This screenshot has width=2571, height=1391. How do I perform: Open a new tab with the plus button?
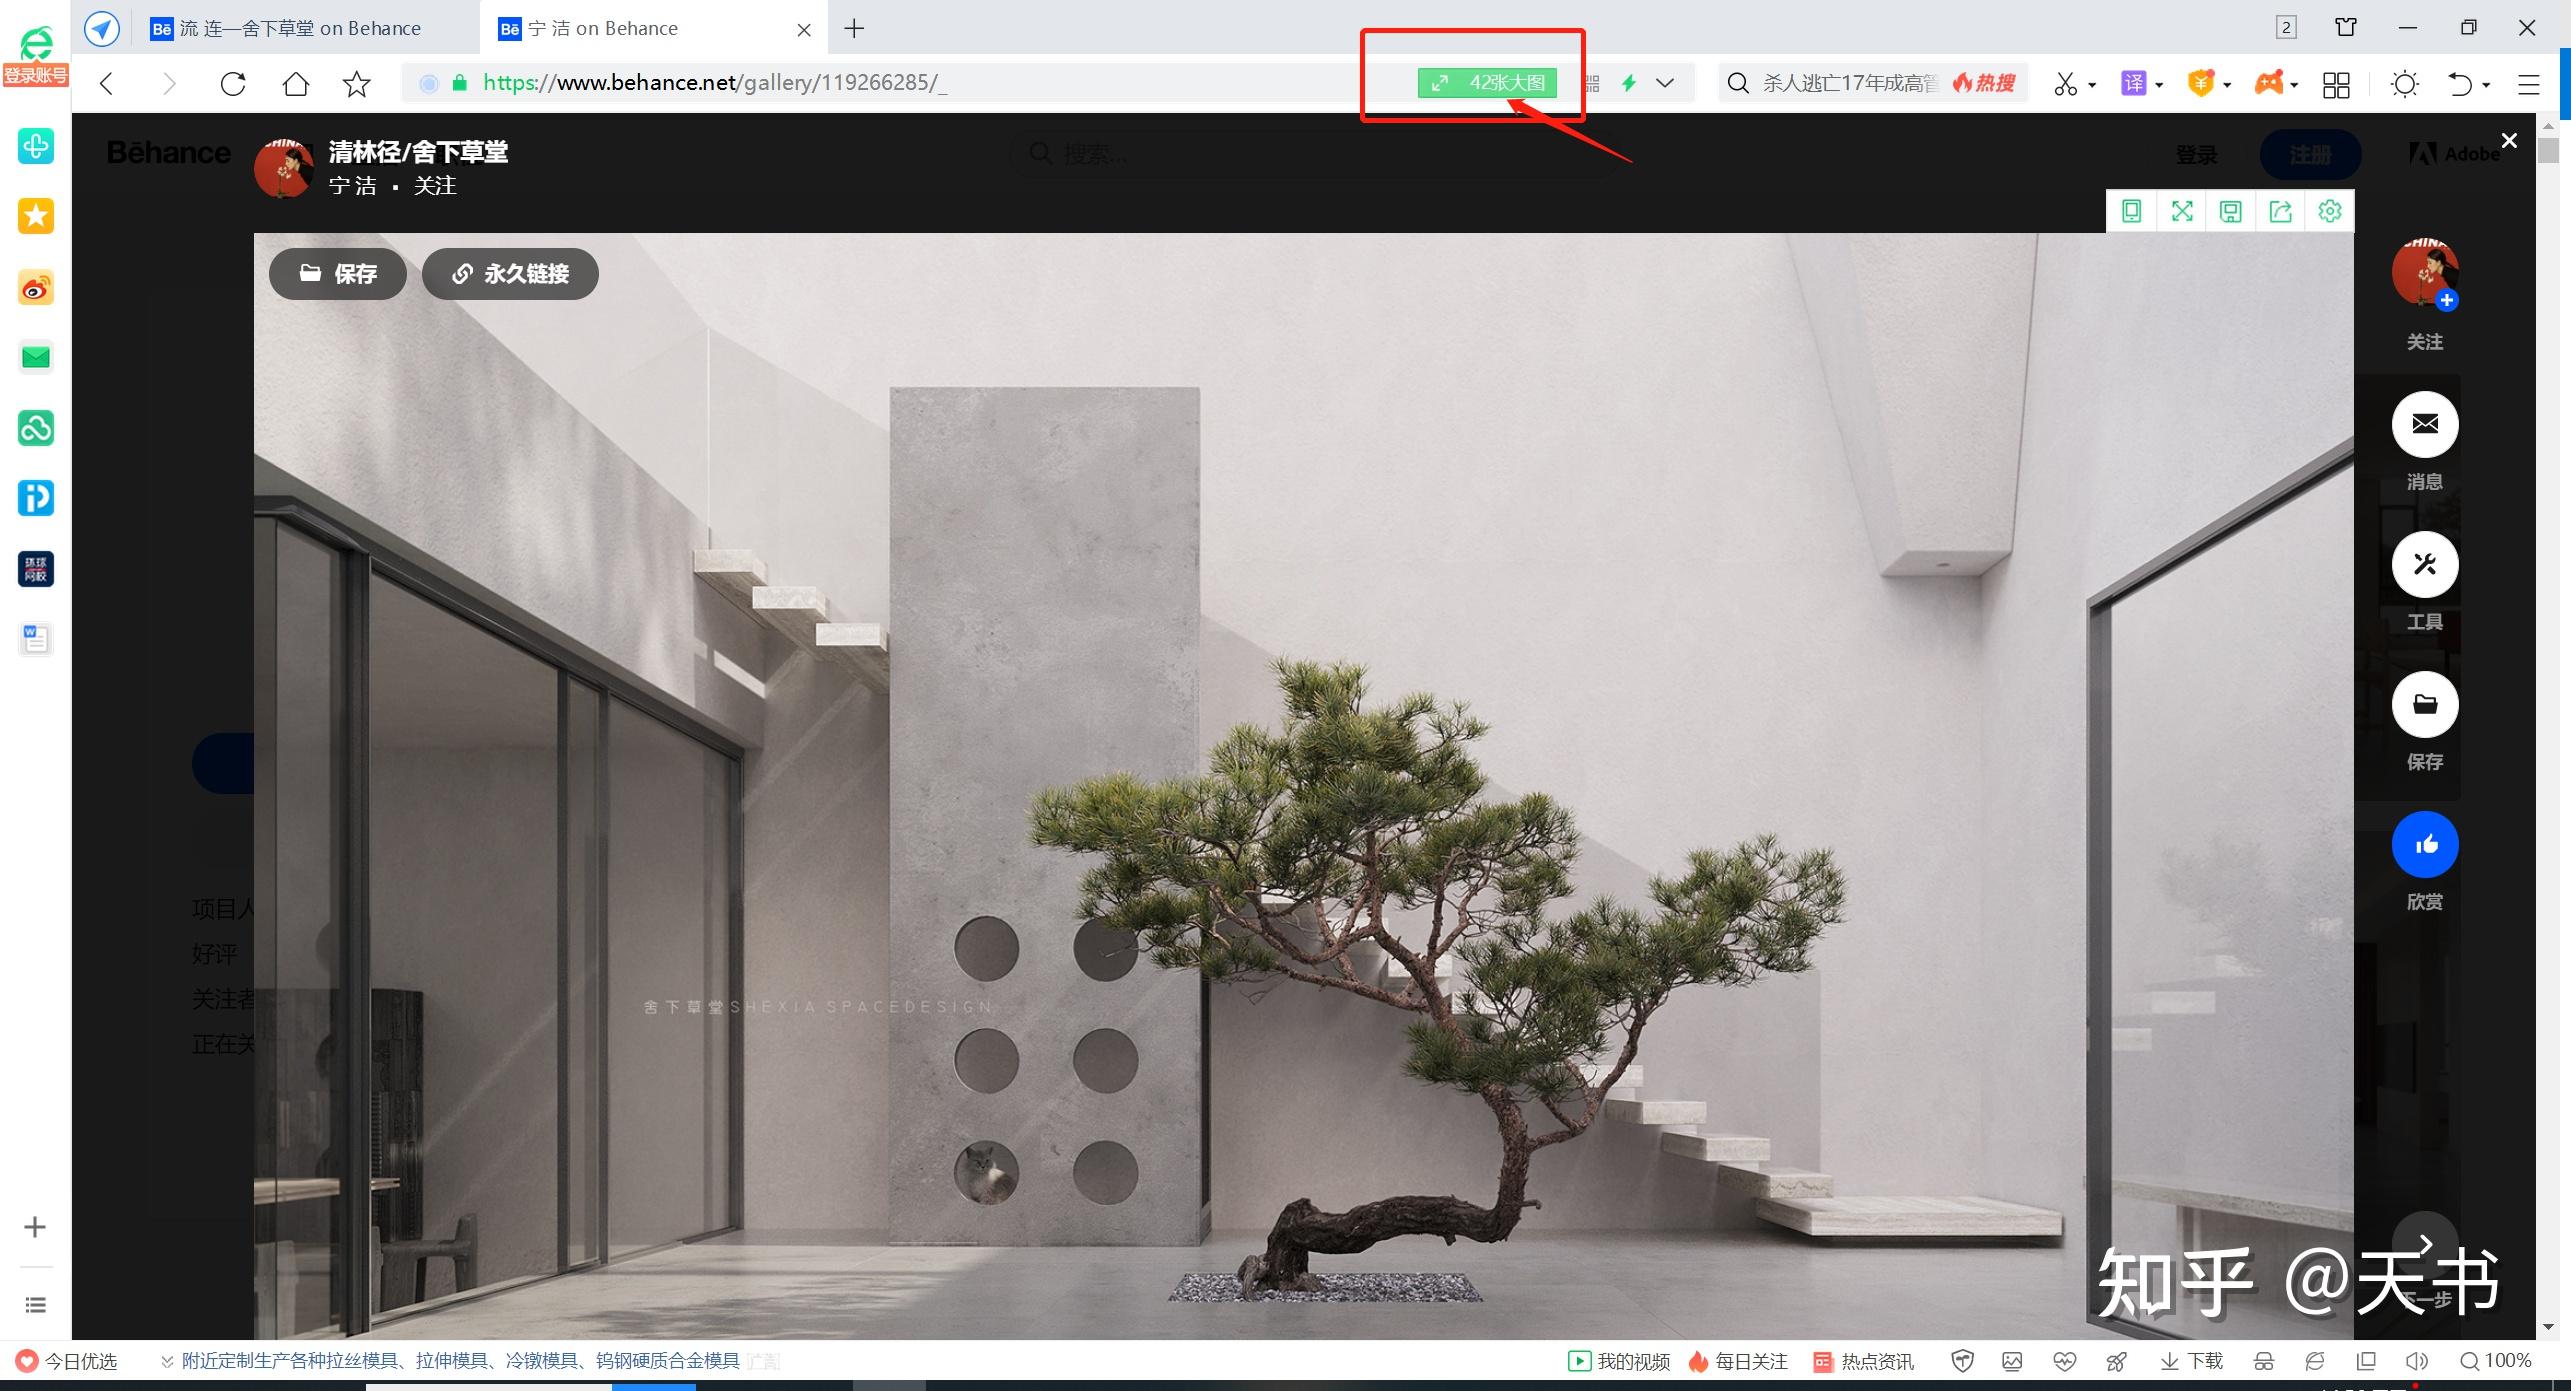854,28
